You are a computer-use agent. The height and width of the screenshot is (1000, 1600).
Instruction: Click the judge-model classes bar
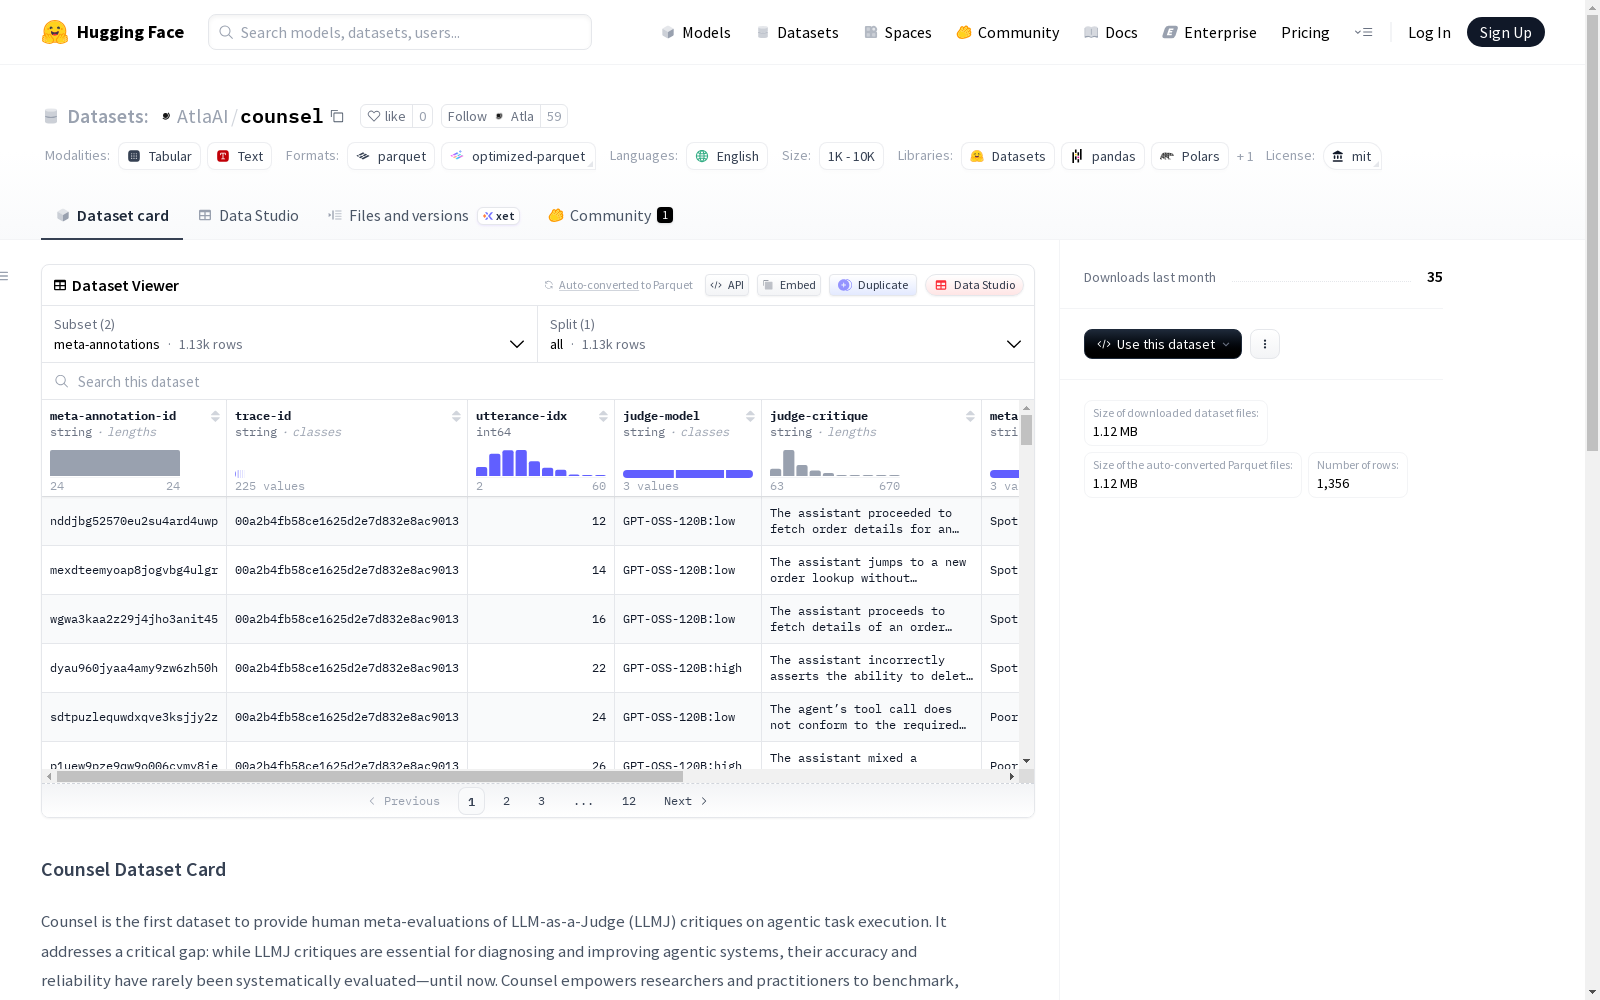688,474
